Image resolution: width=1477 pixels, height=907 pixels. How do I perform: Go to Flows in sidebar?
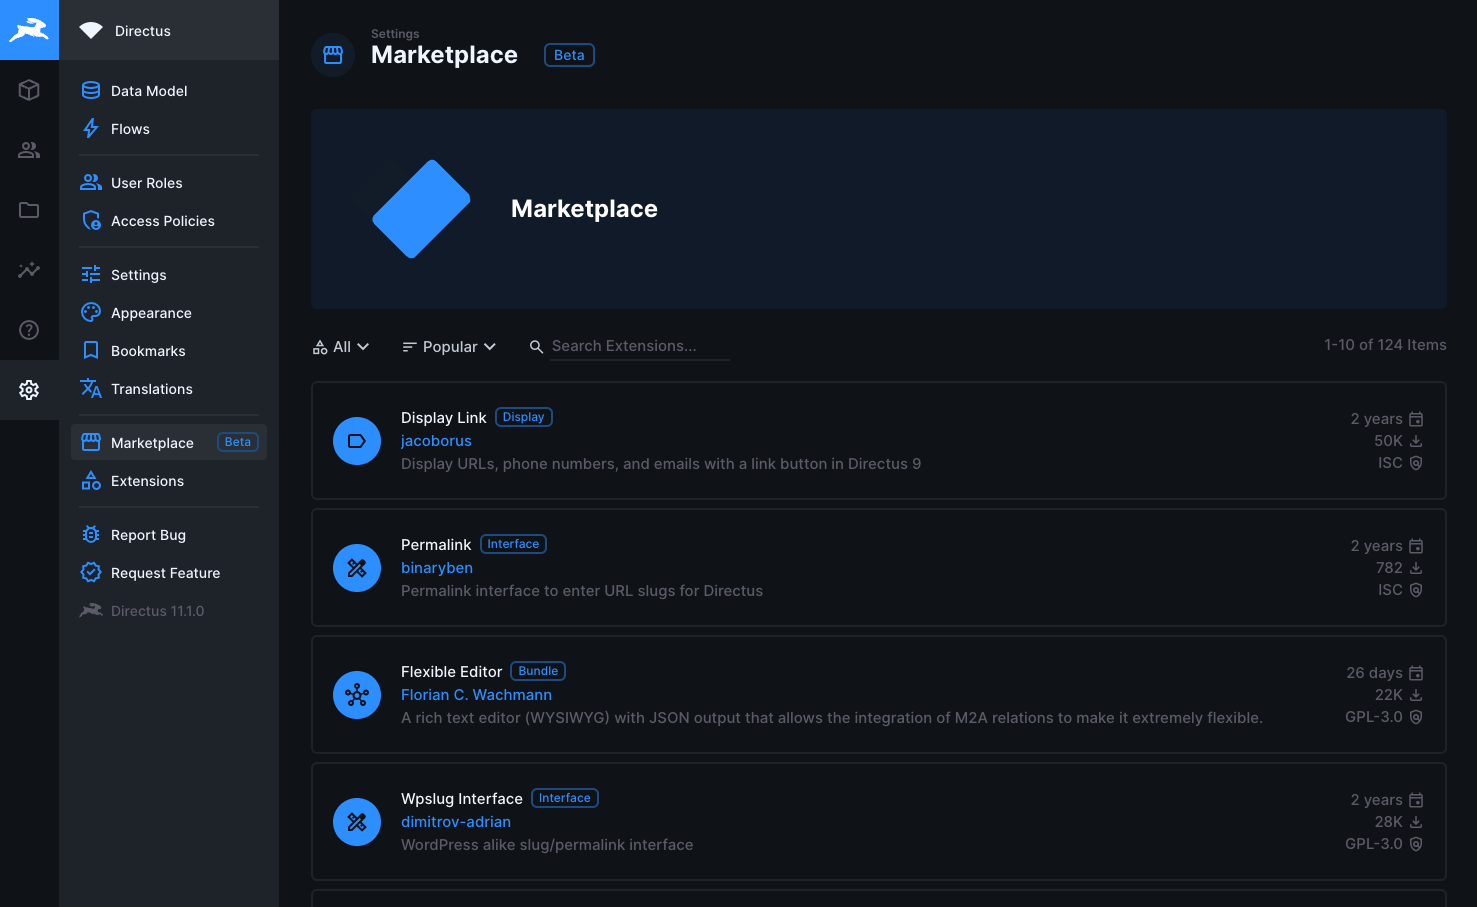click(x=169, y=128)
